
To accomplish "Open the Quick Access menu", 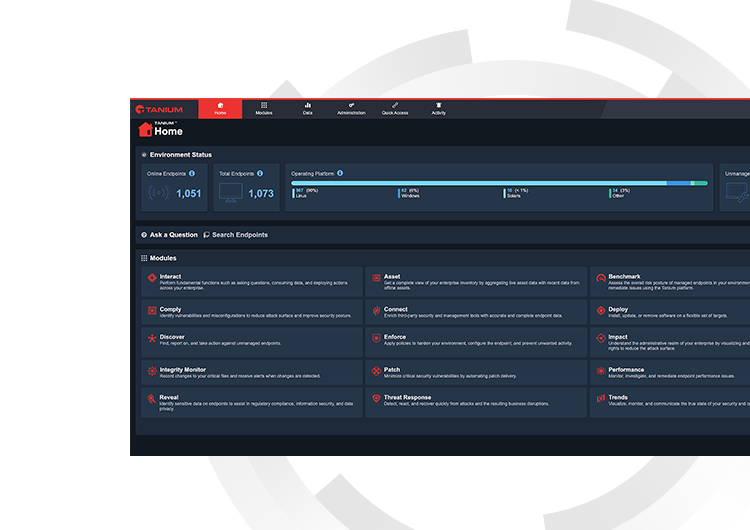I will pyautogui.click(x=395, y=109).
